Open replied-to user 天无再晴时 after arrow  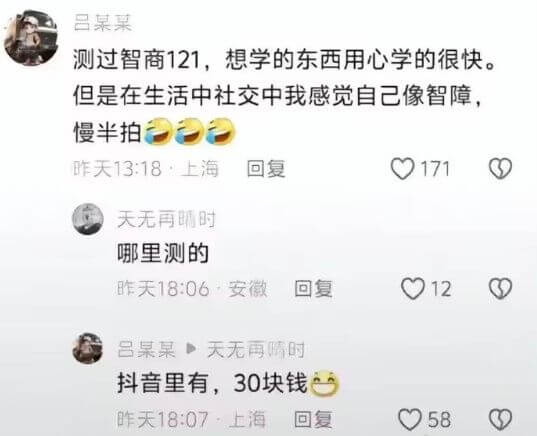pyautogui.click(x=256, y=349)
